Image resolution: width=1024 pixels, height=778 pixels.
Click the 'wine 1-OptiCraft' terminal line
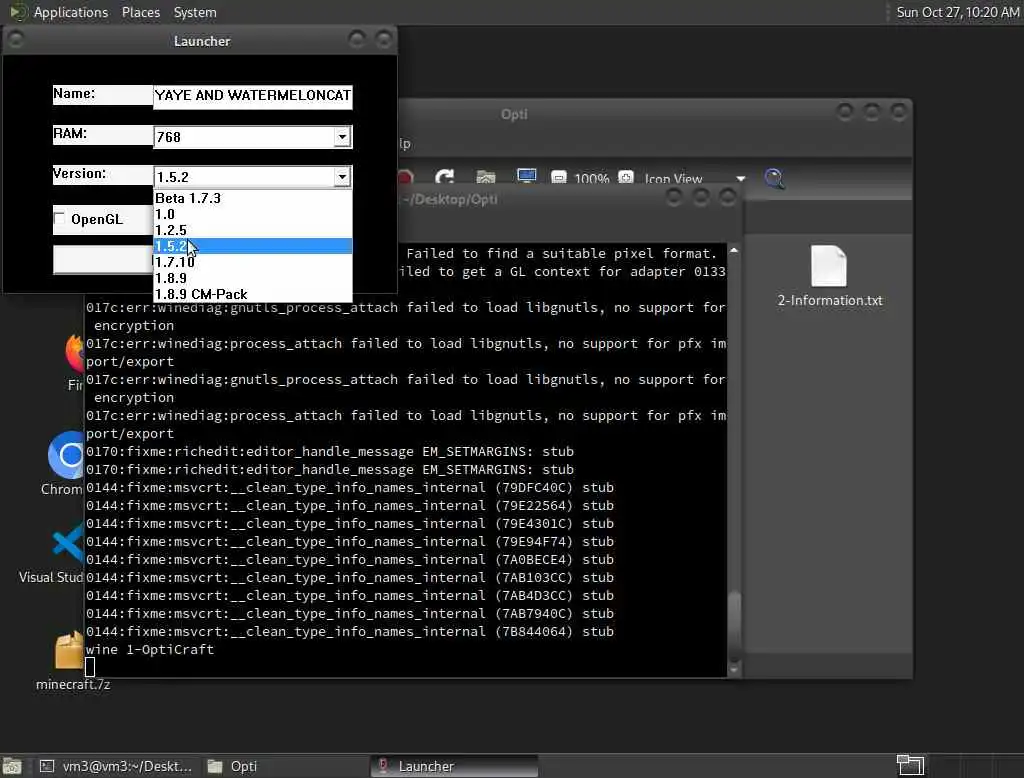tap(150, 649)
